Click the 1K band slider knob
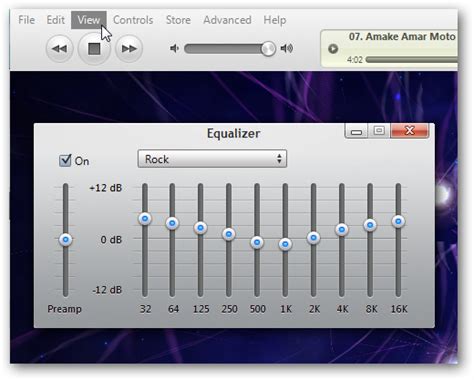 point(285,244)
